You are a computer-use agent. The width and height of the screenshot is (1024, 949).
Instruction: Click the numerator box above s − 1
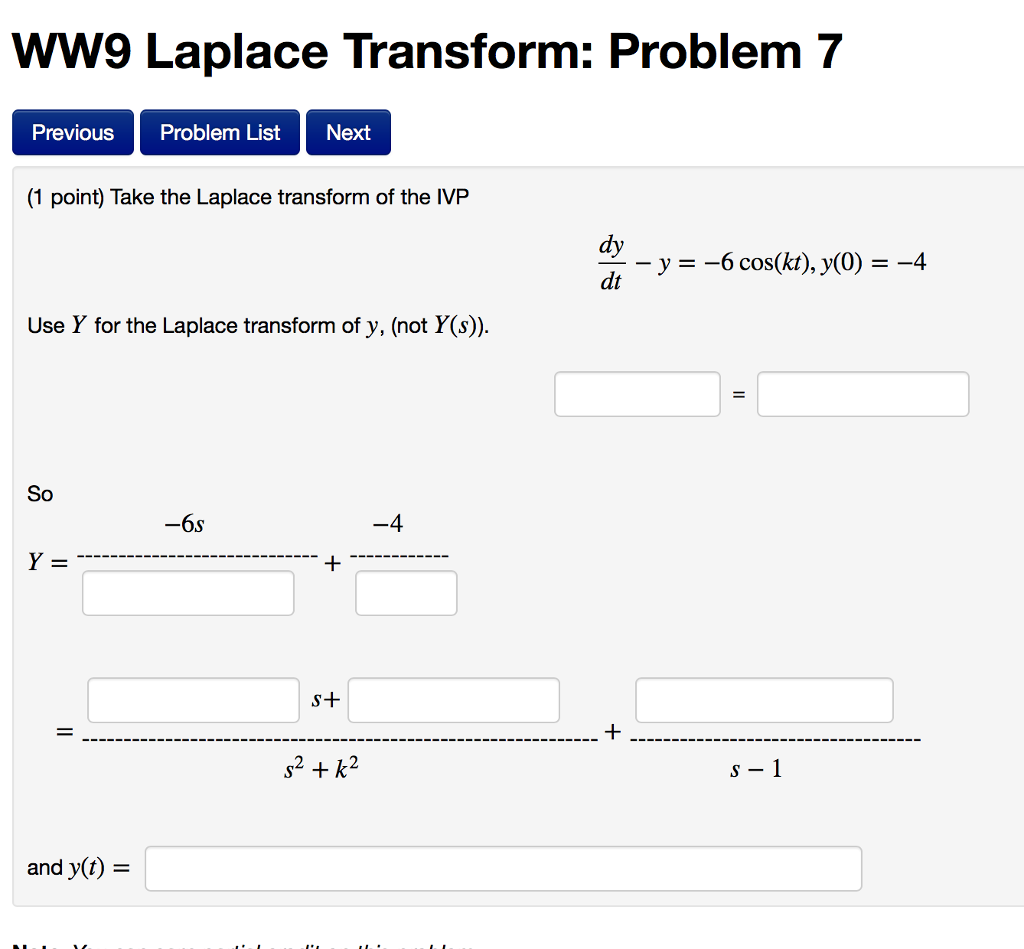764,700
